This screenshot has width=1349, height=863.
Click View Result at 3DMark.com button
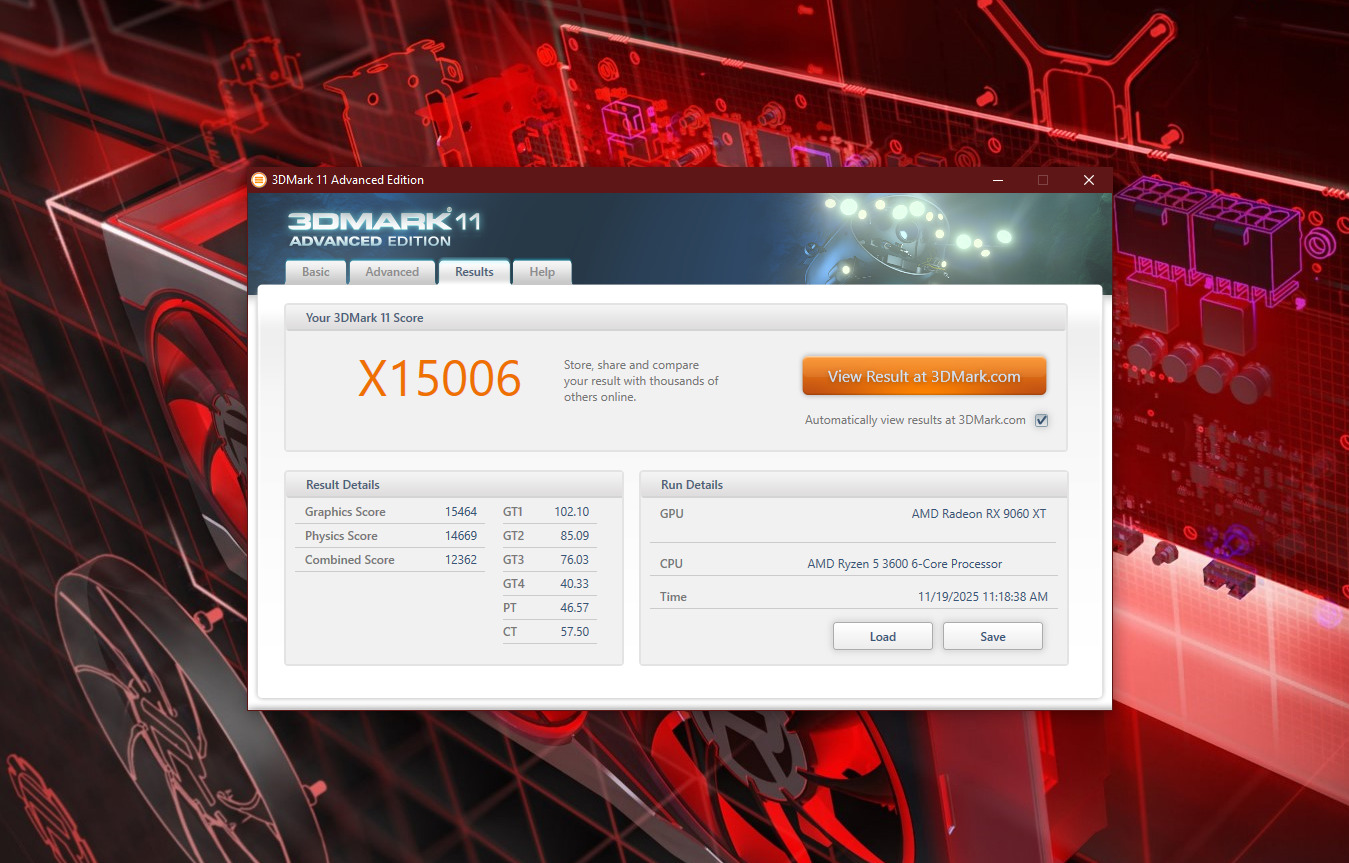click(x=924, y=377)
